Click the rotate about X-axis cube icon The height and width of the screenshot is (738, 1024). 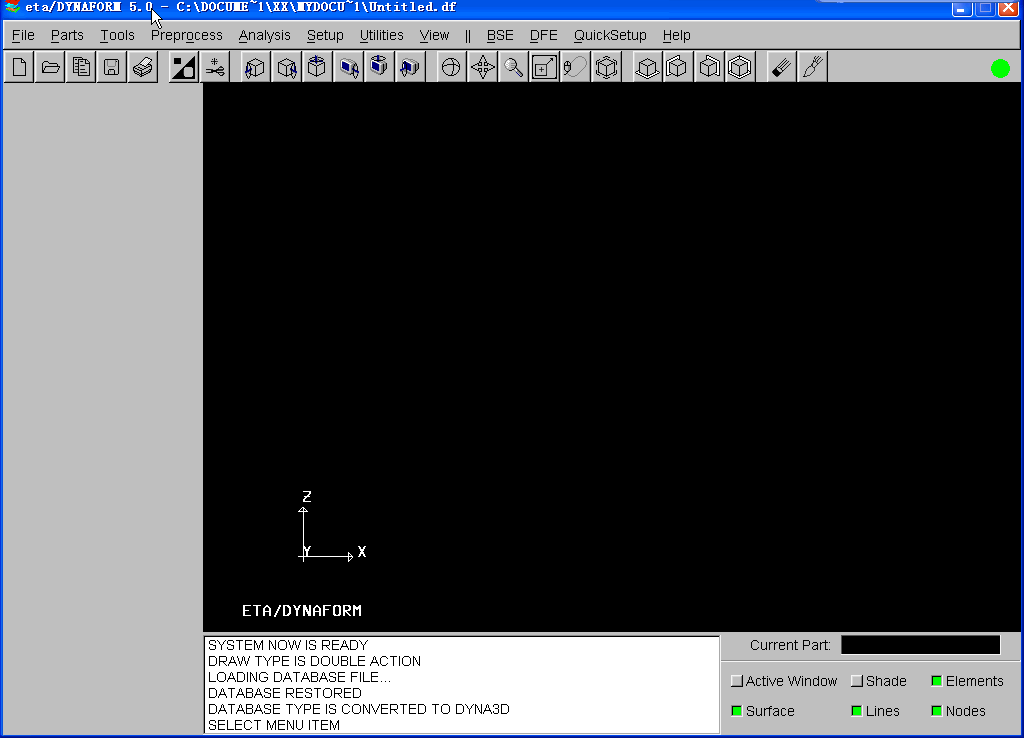(x=255, y=67)
